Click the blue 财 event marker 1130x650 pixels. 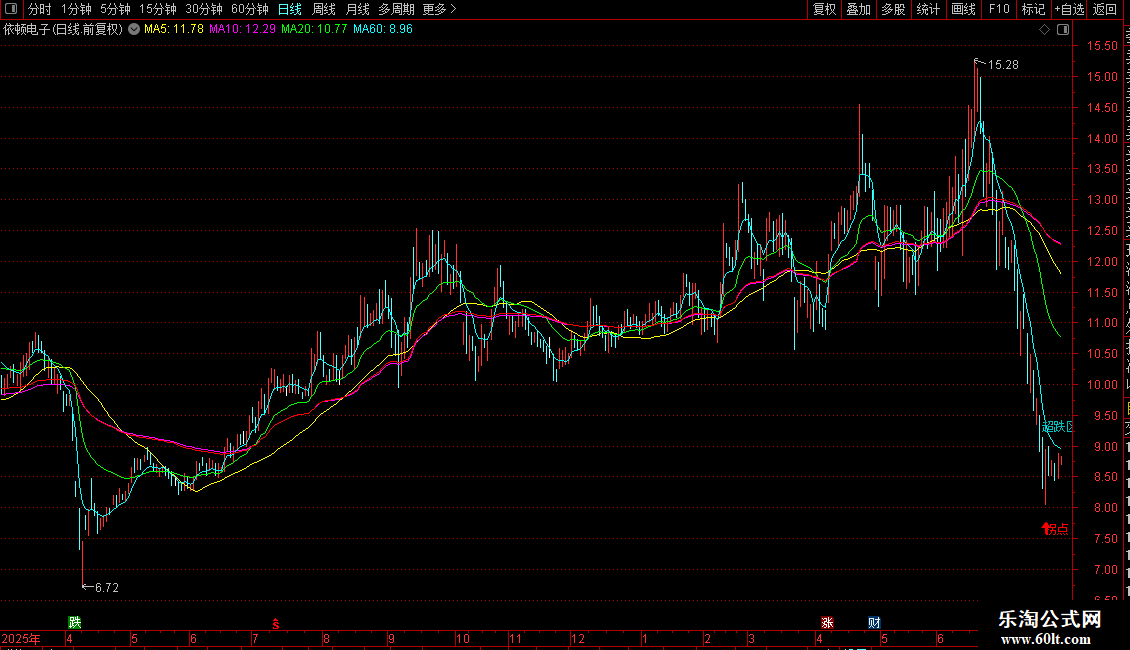pyautogui.click(x=874, y=623)
